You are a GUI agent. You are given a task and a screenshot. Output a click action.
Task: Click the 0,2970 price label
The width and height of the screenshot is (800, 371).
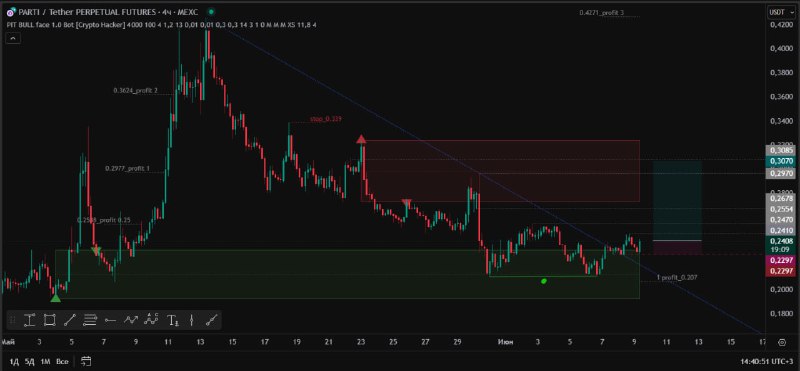781,174
